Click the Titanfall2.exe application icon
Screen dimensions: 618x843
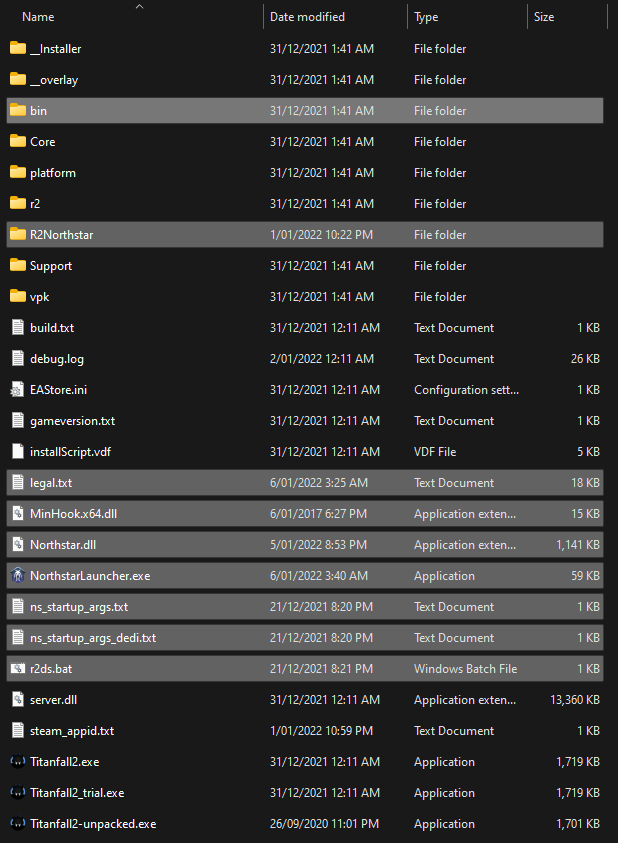tap(17, 762)
